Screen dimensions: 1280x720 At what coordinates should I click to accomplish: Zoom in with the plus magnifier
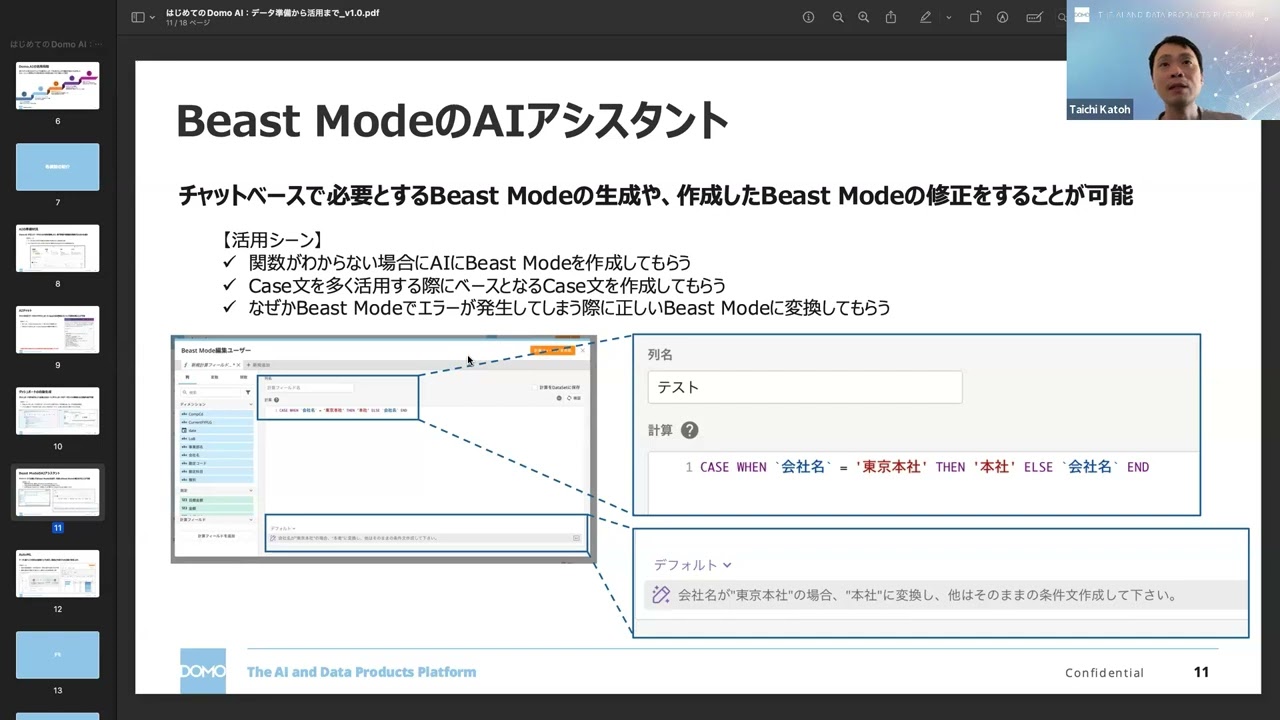pos(864,17)
